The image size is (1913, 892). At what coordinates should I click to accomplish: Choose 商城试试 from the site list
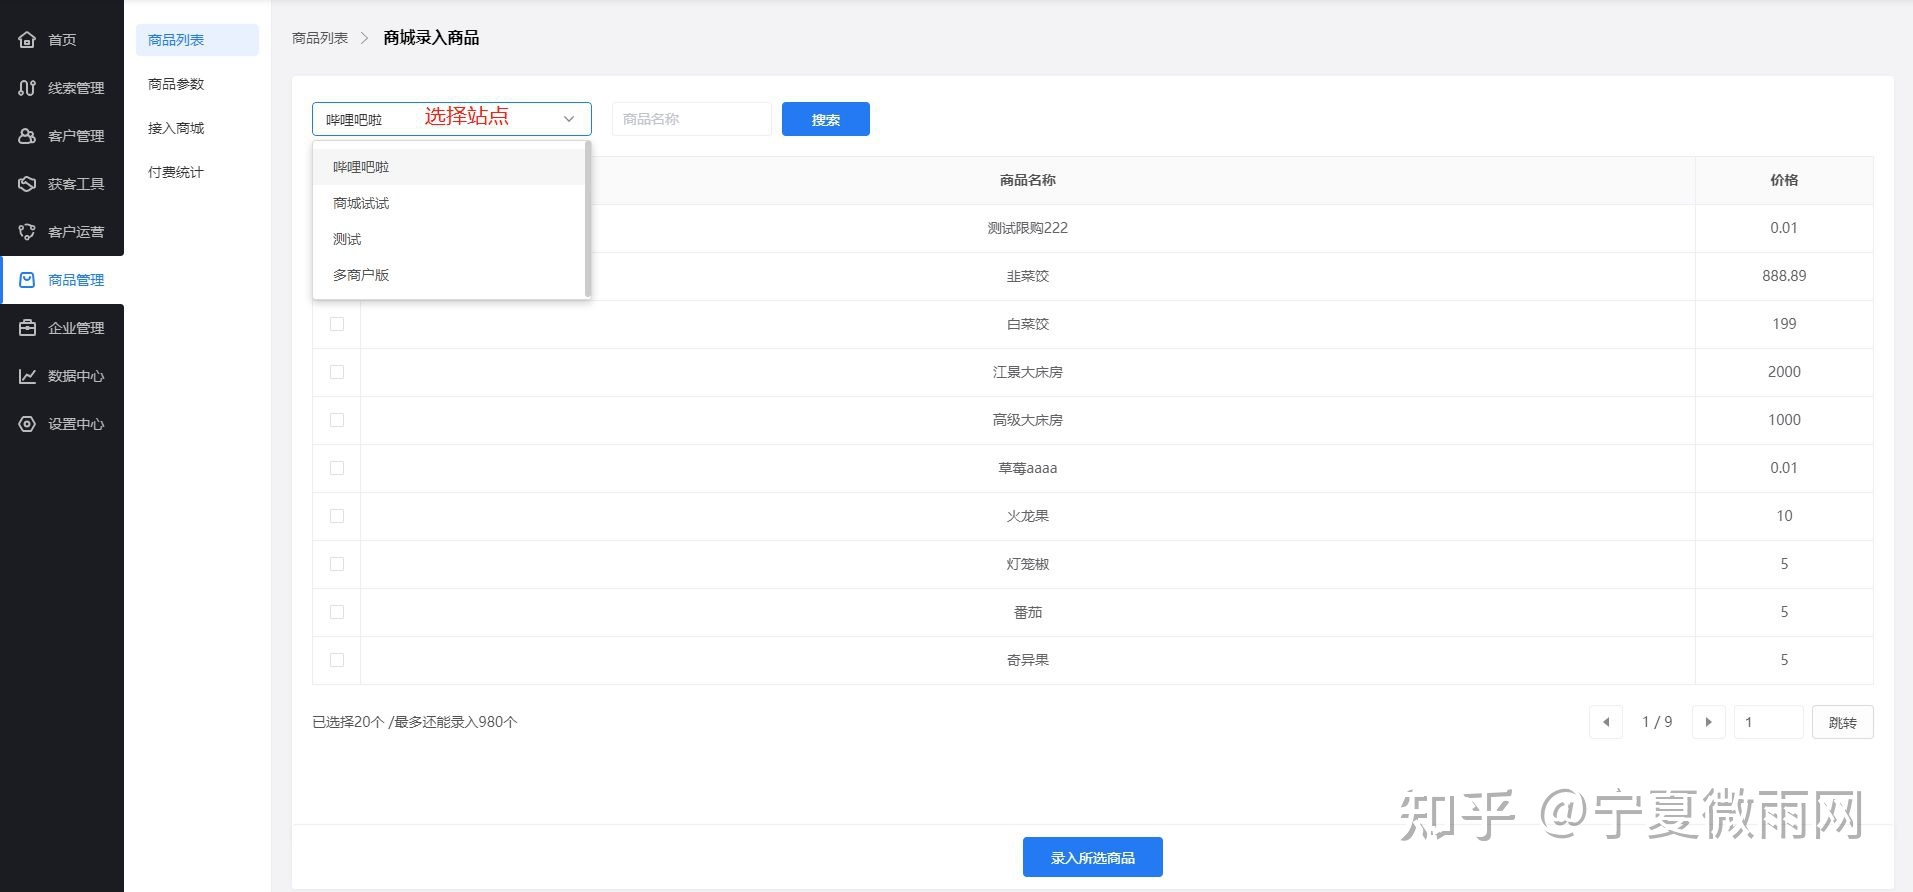pos(361,203)
